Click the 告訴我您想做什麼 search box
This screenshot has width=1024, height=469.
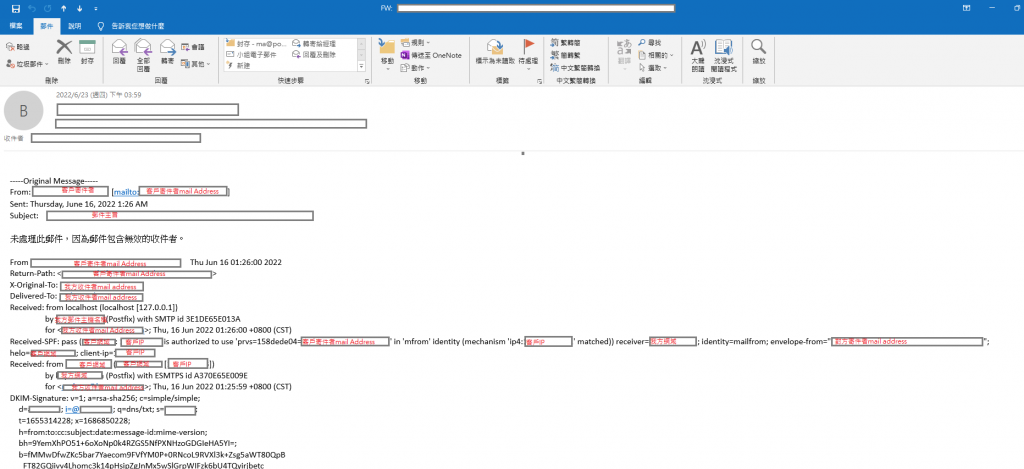[131, 26]
